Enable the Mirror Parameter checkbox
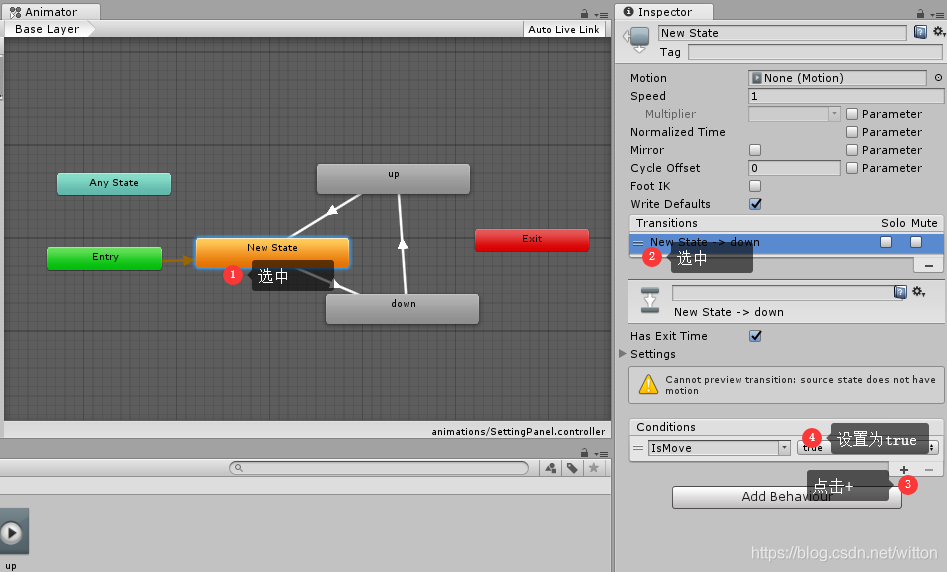 click(852, 150)
